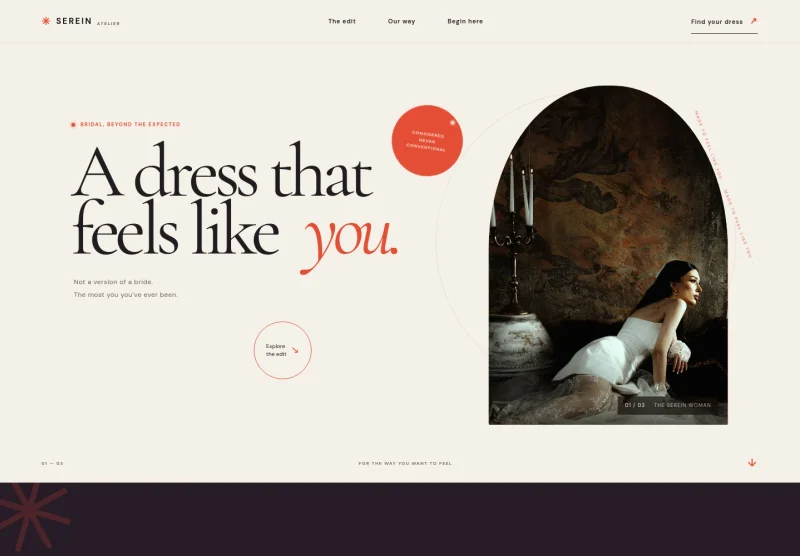Open the SEREIN Atelier home link
Screen dimensions: 800x556
[81, 21]
